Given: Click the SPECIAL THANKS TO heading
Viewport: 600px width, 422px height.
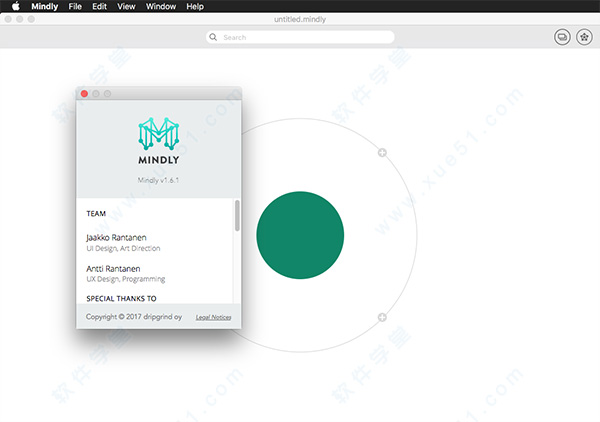Looking at the screenshot, I should tap(121, 298).
